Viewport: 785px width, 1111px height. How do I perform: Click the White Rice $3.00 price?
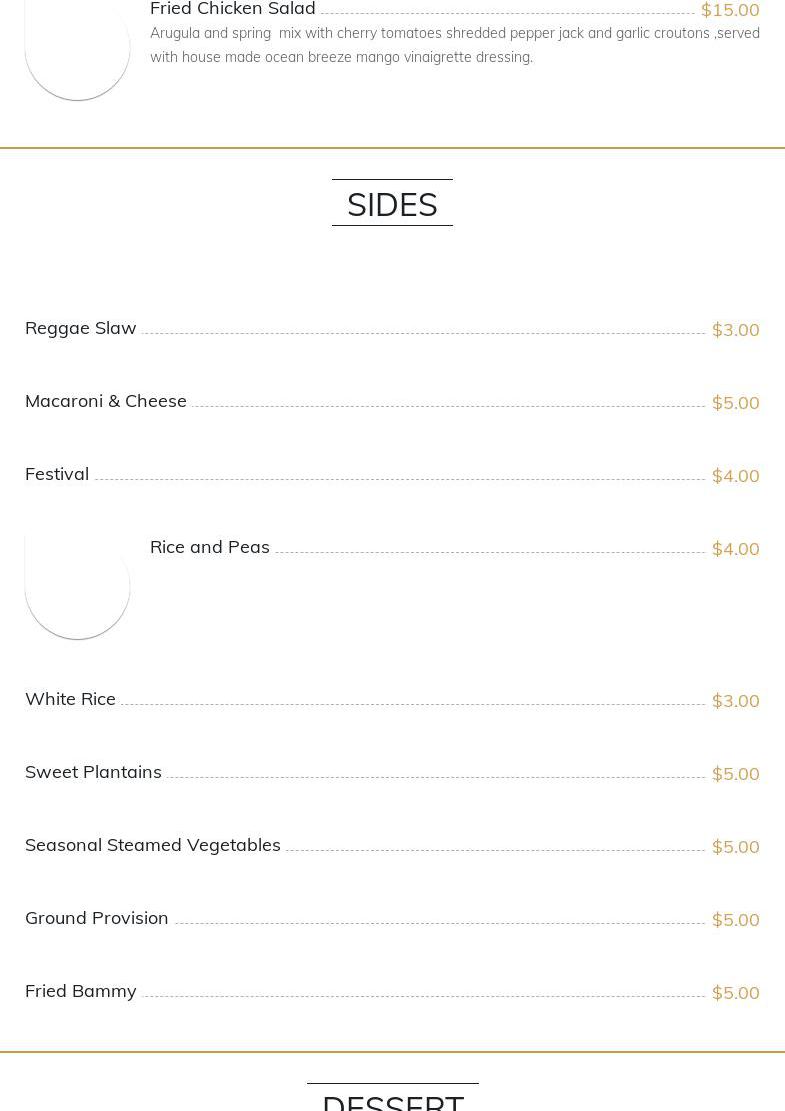click(x=735, y=701)
